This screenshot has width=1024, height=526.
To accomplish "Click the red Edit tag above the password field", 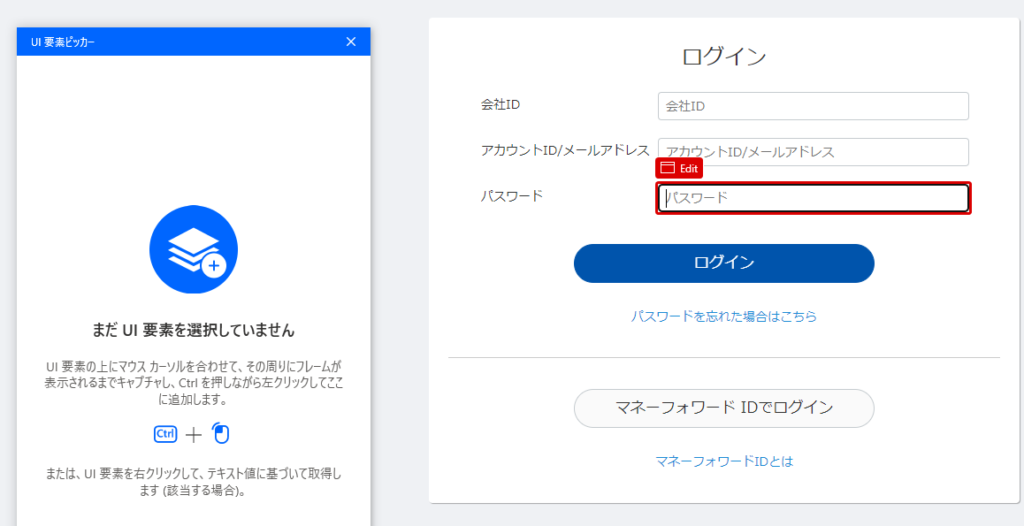I will pos(679,168).
